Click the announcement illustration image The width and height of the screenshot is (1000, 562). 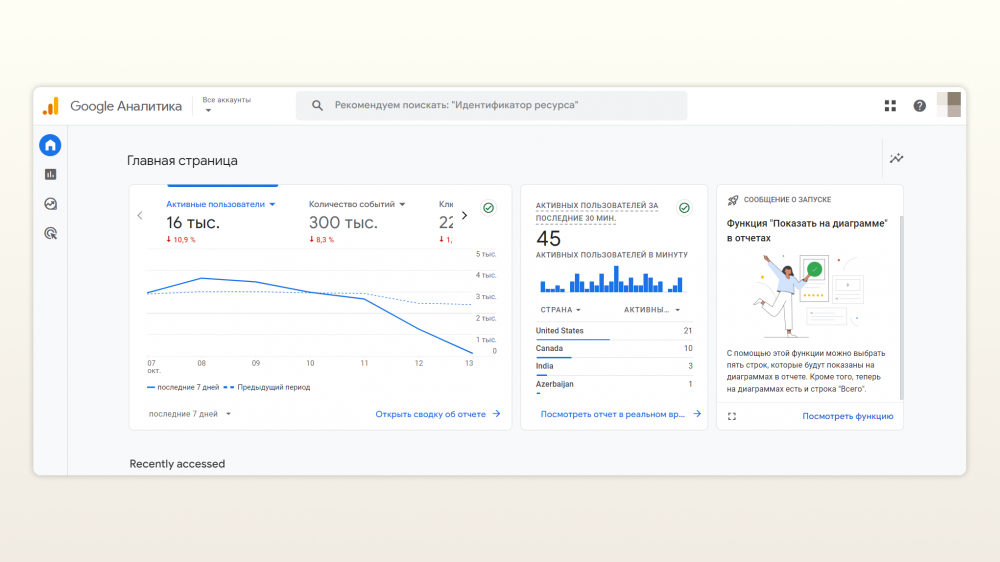(808, 295)
